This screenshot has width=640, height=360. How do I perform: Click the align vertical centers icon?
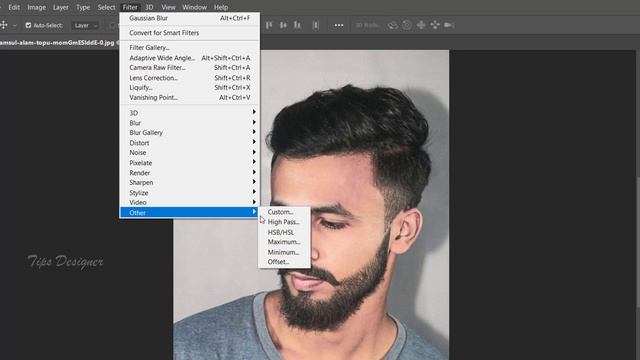point(283,25)
